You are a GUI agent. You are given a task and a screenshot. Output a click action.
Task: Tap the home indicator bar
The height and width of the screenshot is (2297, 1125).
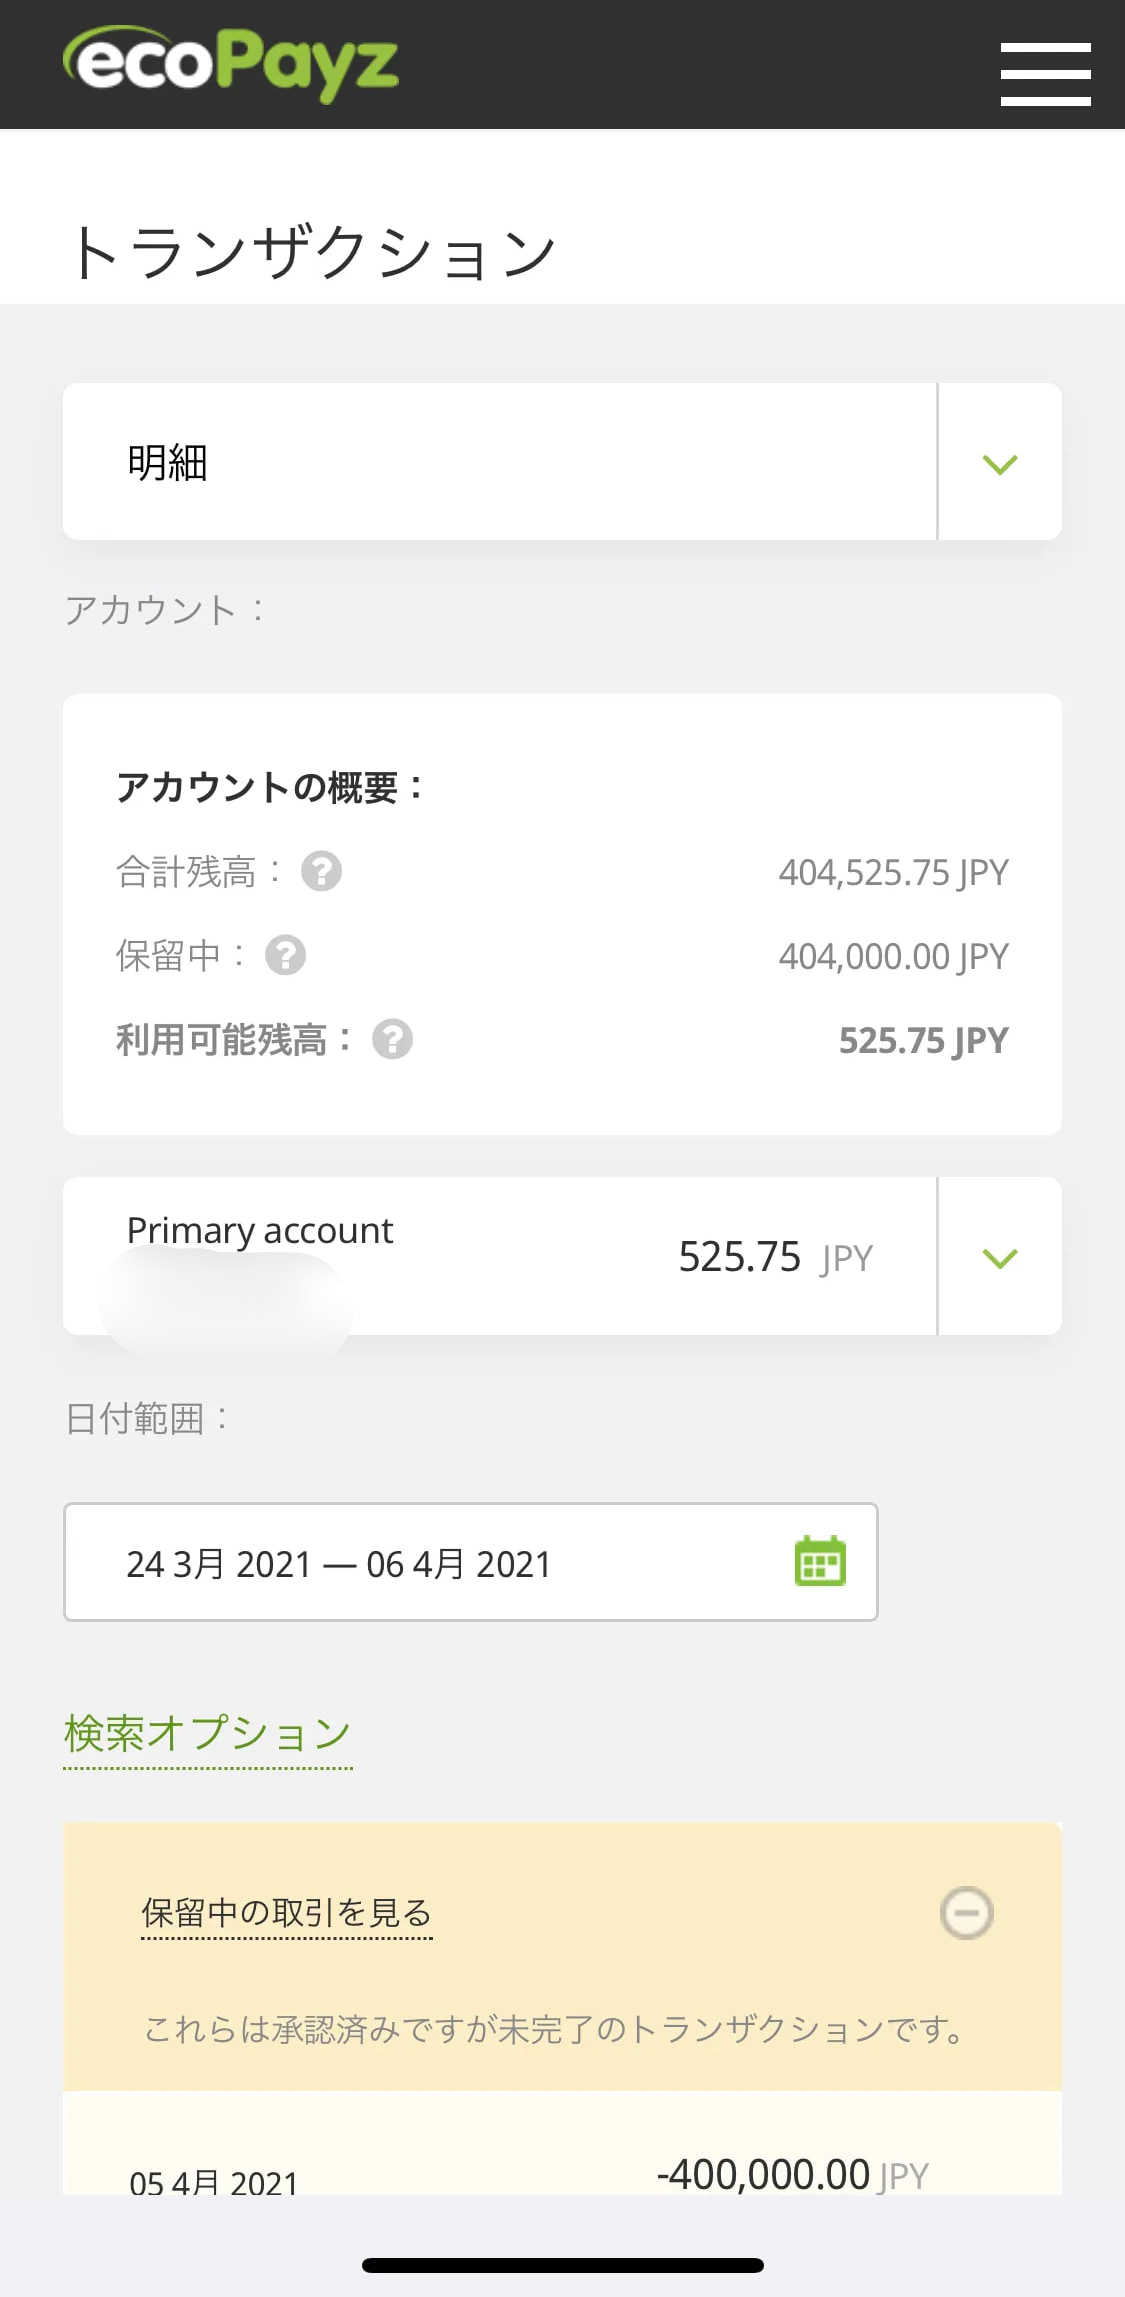coord(563,2265)
